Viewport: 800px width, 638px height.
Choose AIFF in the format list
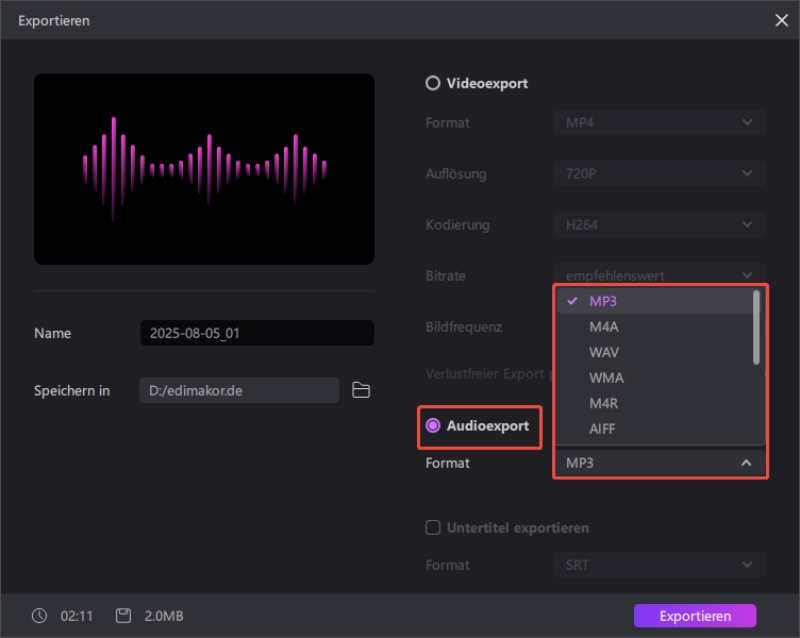click(655, 429)
